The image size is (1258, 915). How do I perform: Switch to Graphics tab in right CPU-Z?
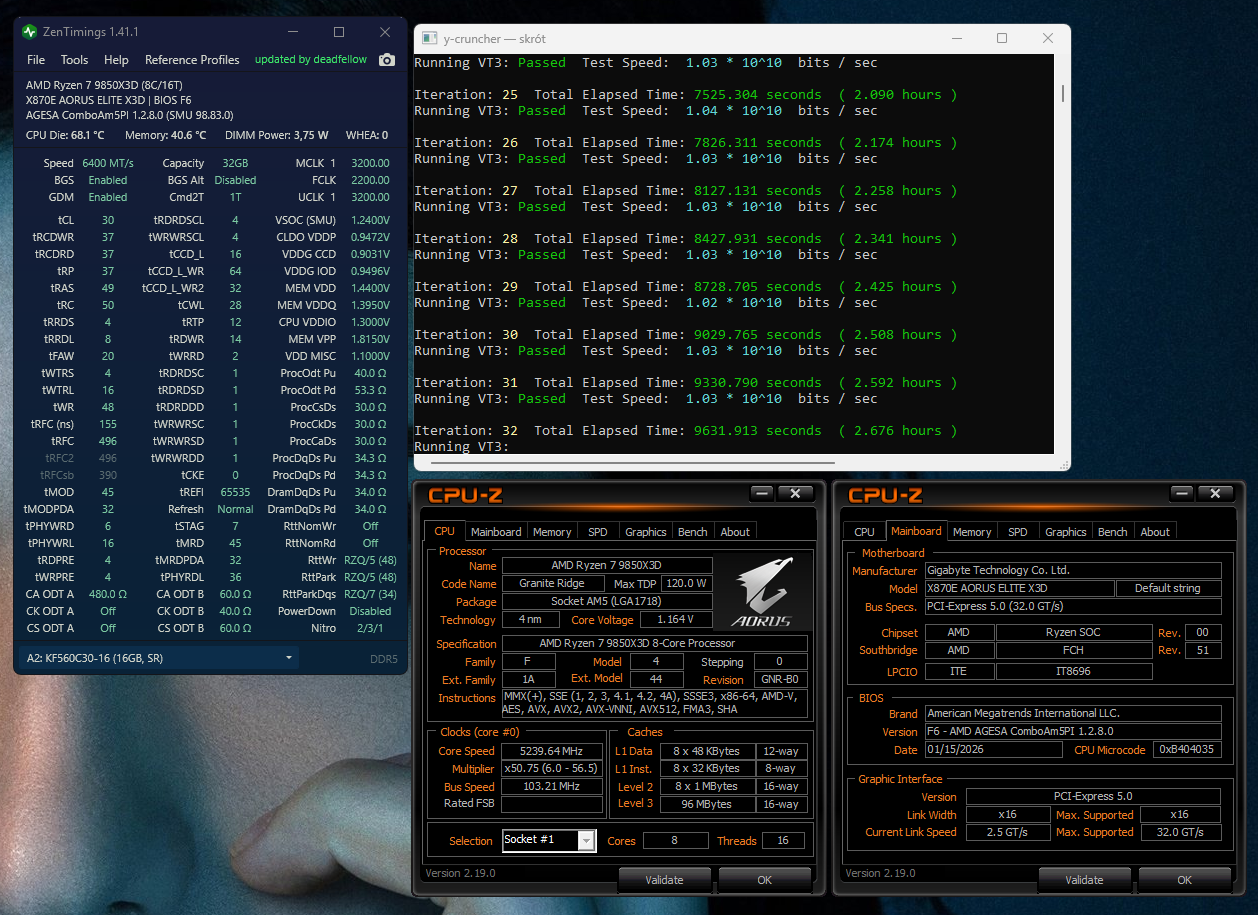click(1065, 532)
